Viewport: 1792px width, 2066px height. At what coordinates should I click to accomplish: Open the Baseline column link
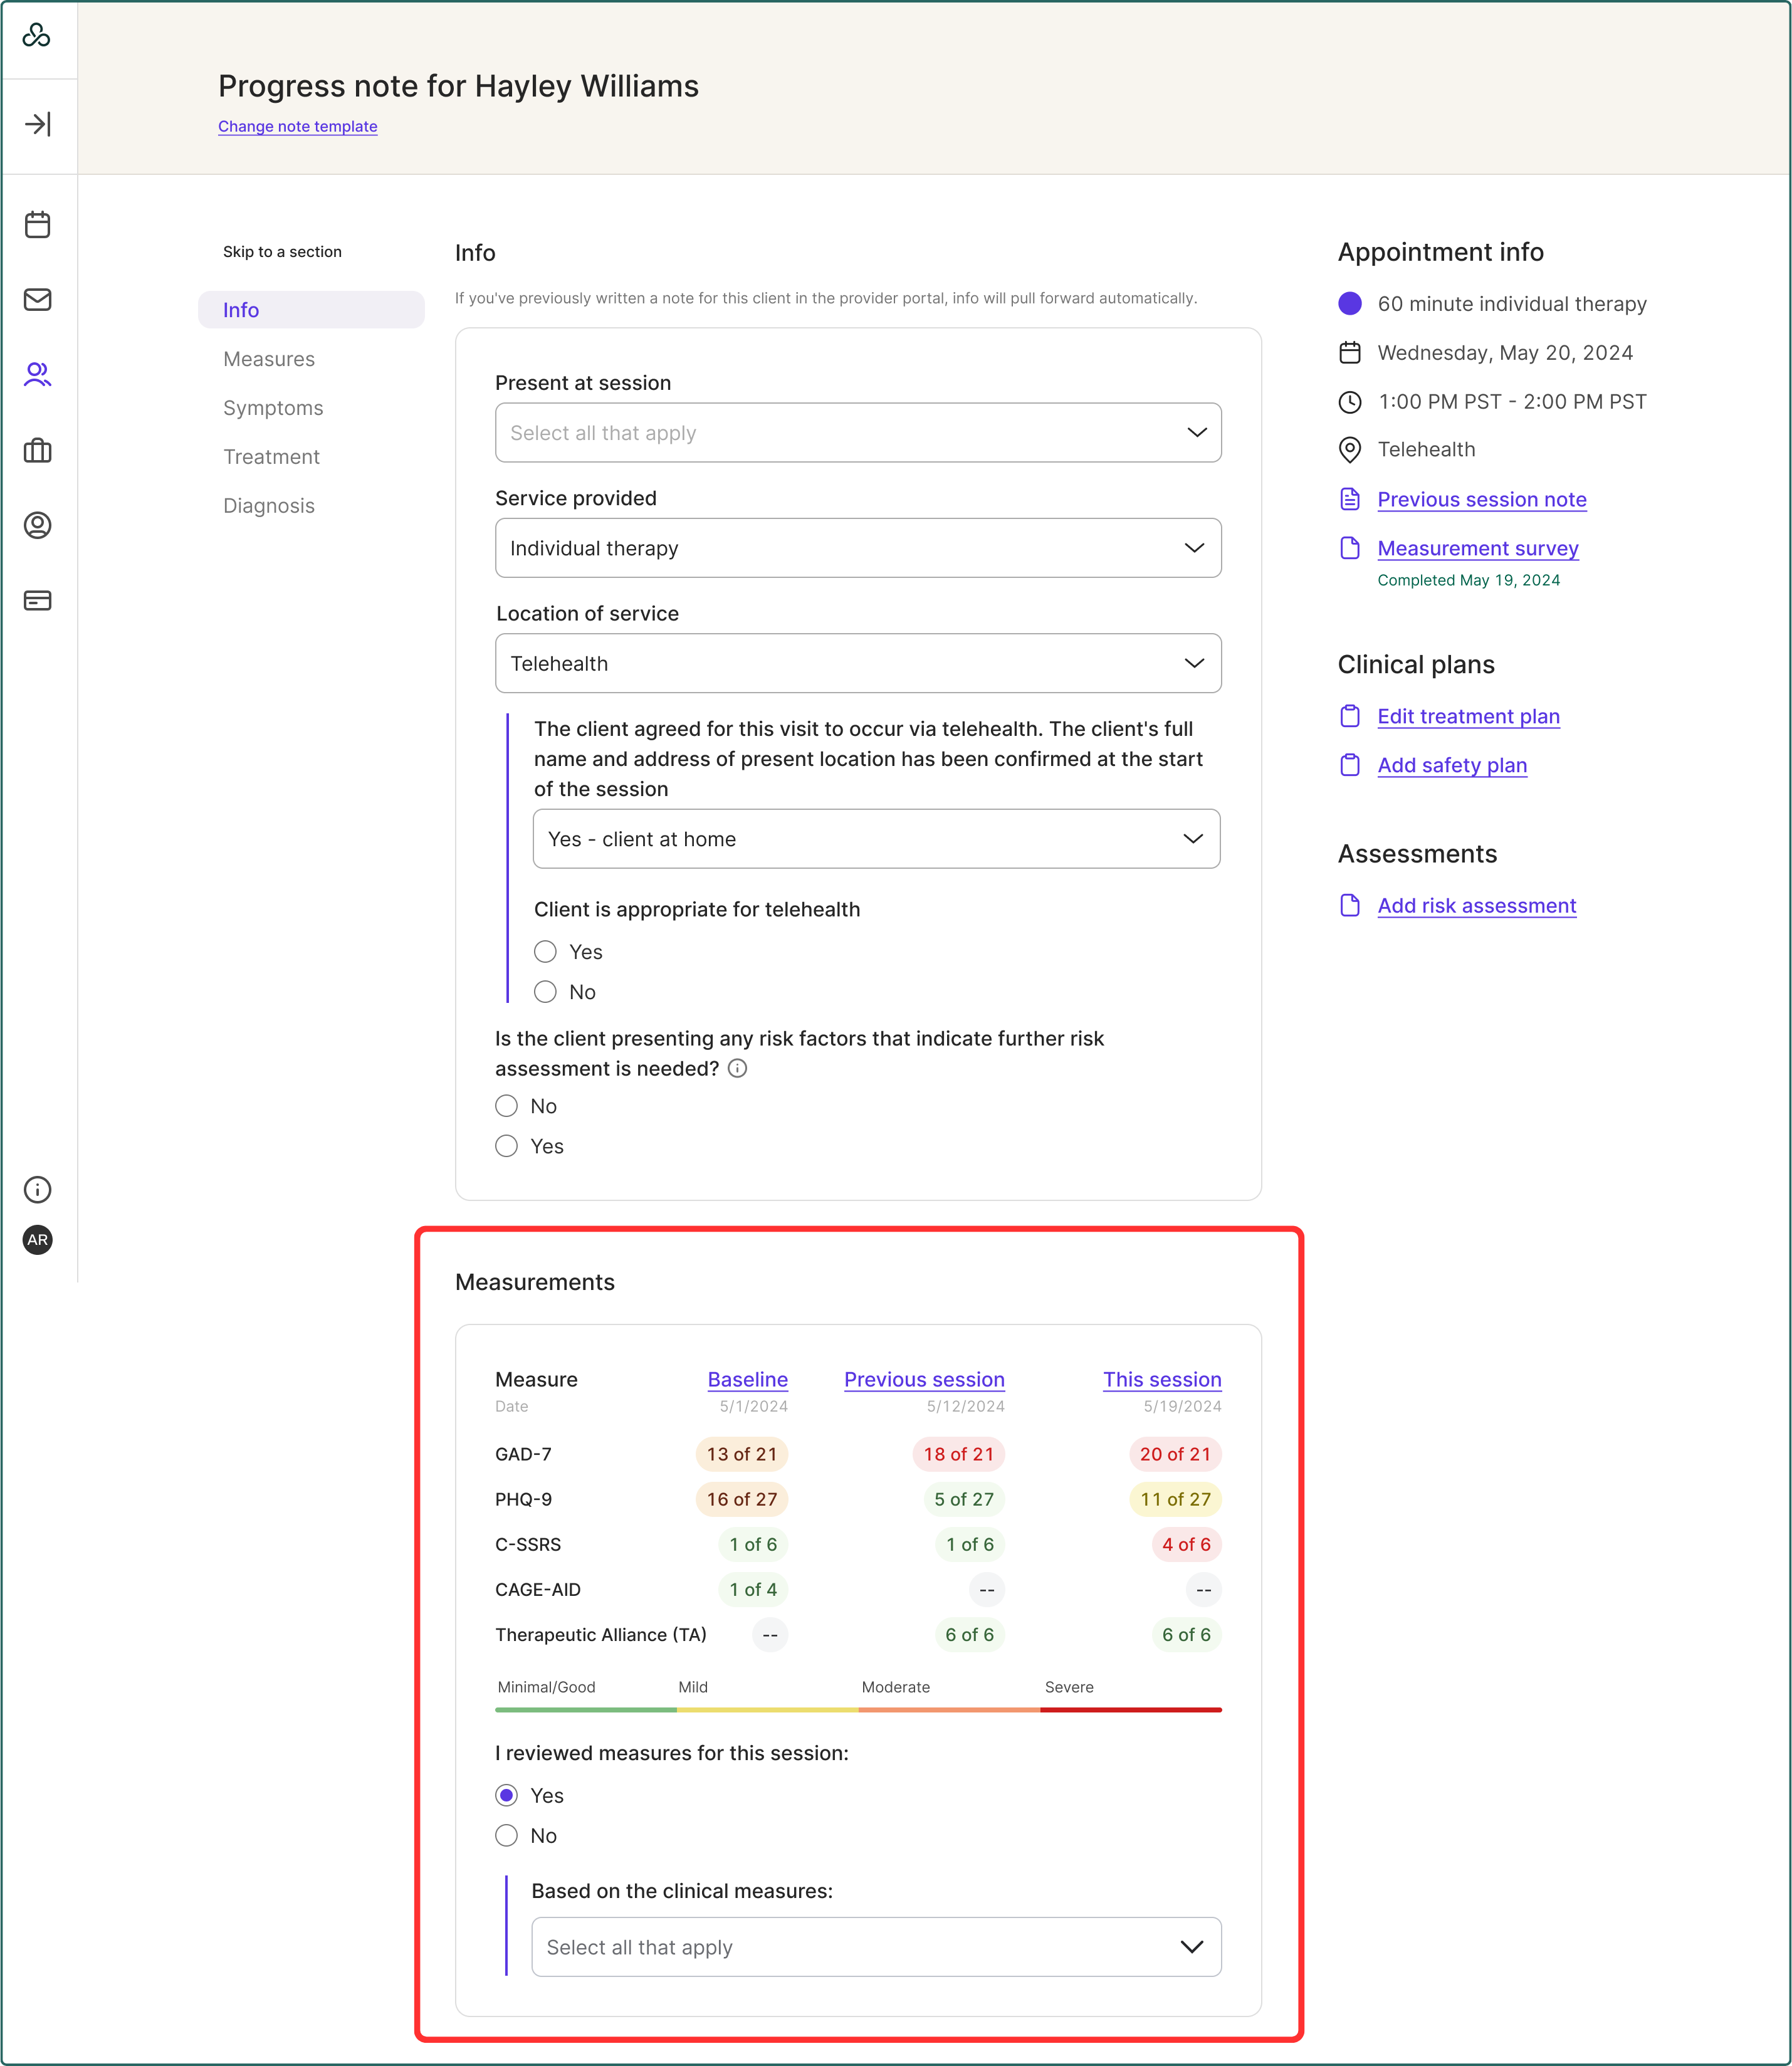tap(748, 1379)
